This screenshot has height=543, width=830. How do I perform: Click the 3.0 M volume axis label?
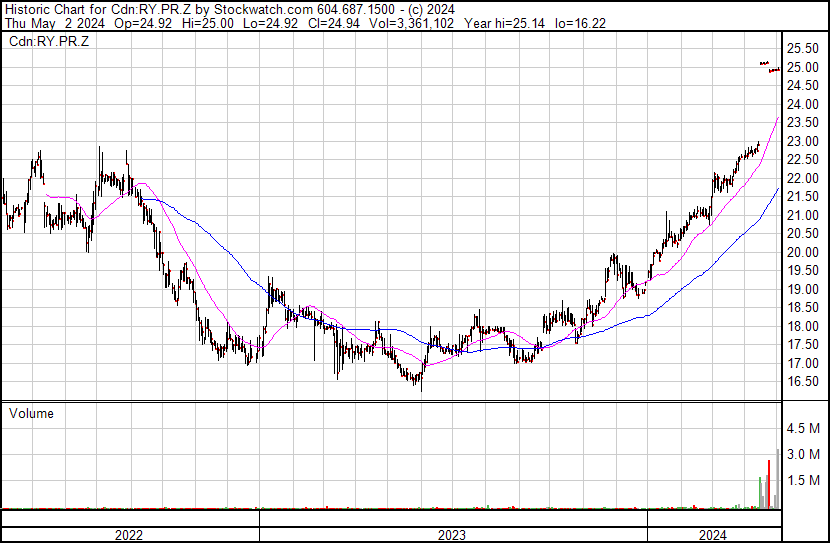pos(803,455)
